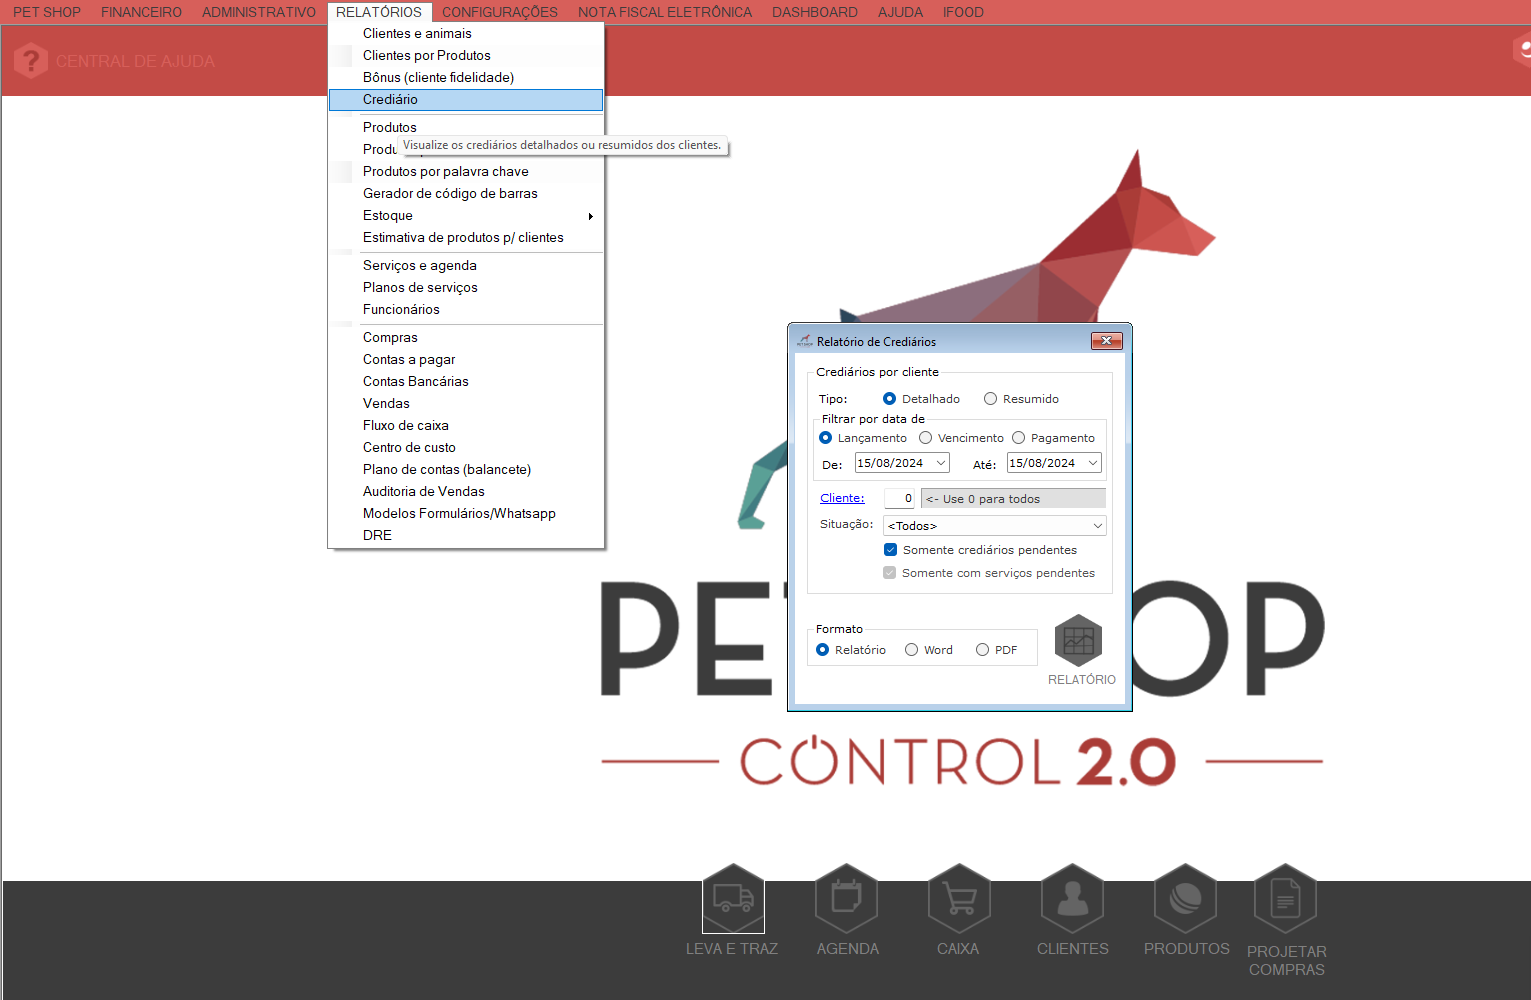
Task: Close the Relatório de Crediários dialog
Action: click(x=1106, y=341)
